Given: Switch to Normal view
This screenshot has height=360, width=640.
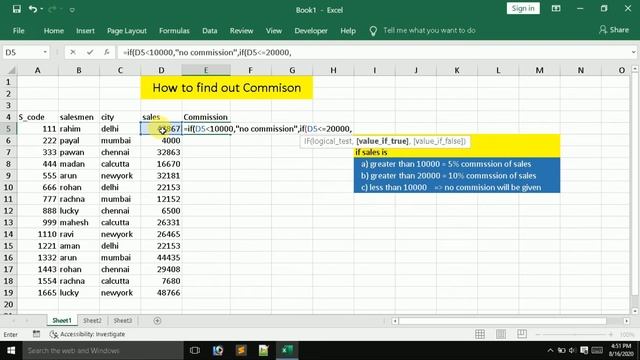Looking at the screenshot, I should pyautogui.click(x=480, y=334).
